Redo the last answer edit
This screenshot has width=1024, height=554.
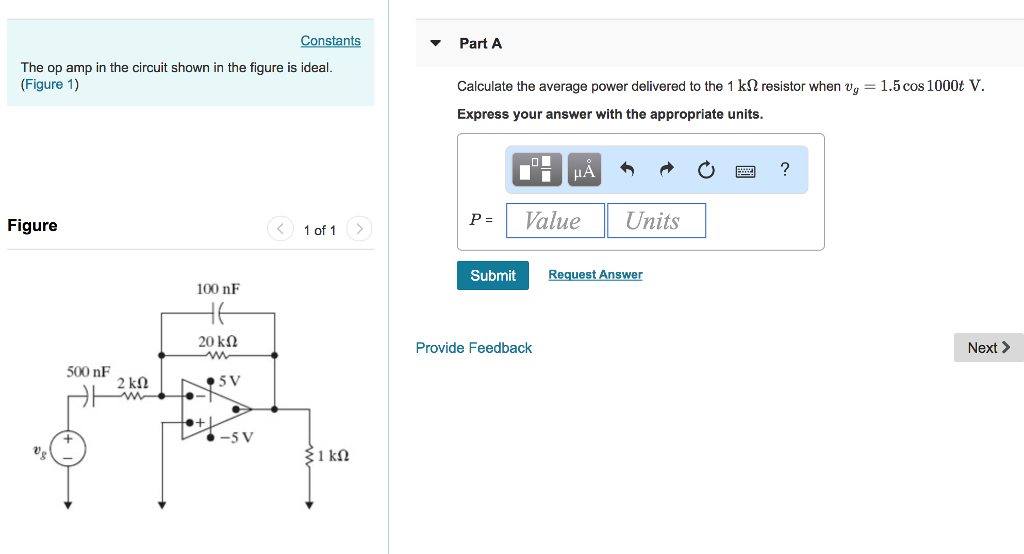pos(666,170)
